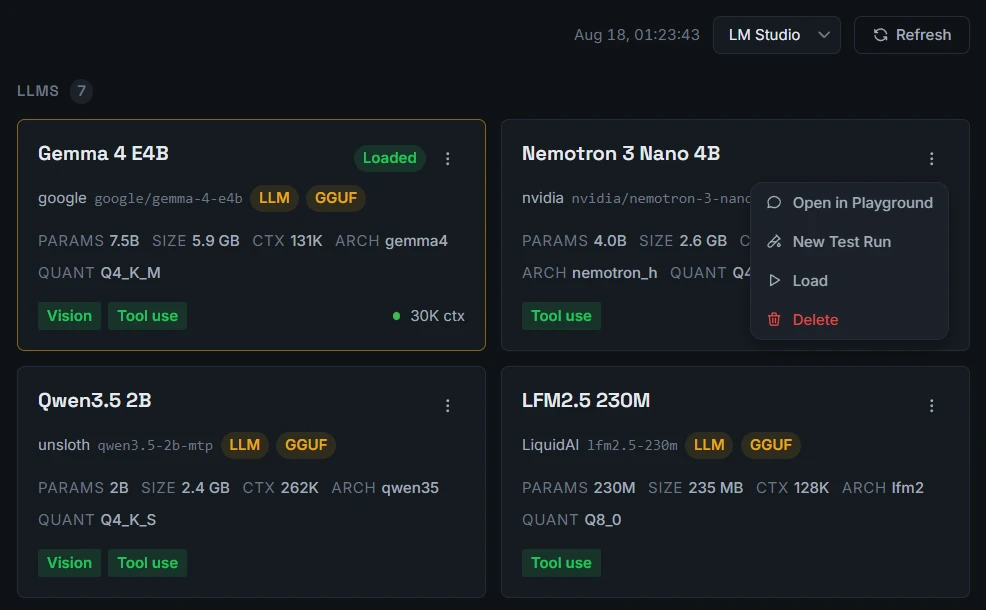Click the CTX 131K value
Viewport: 986px width, 610px height.
[306, 241]
